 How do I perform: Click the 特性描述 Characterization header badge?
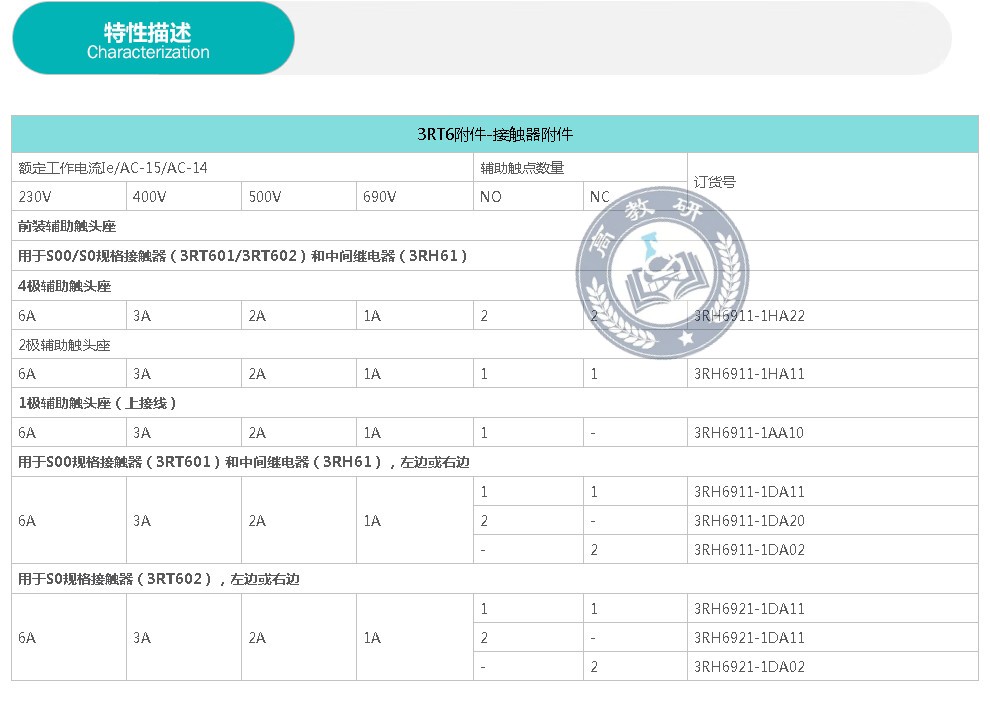click(x=153, y=39)
